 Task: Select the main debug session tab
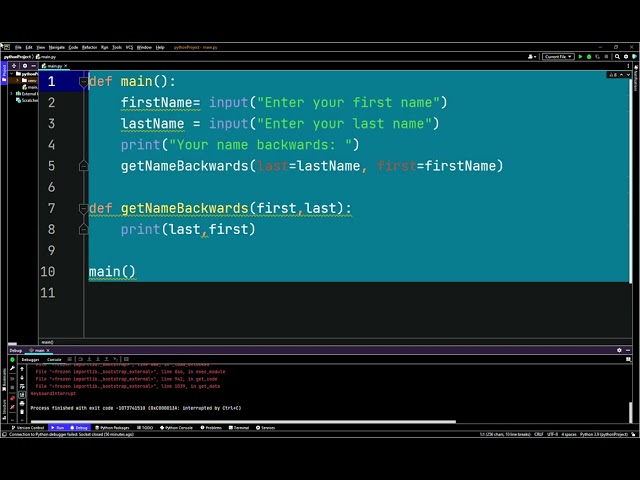pos(37,350)
